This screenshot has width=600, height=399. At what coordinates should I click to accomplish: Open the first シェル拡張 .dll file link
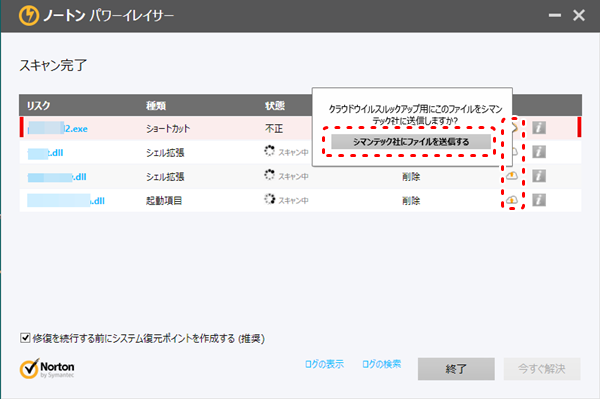pos(45,153)
